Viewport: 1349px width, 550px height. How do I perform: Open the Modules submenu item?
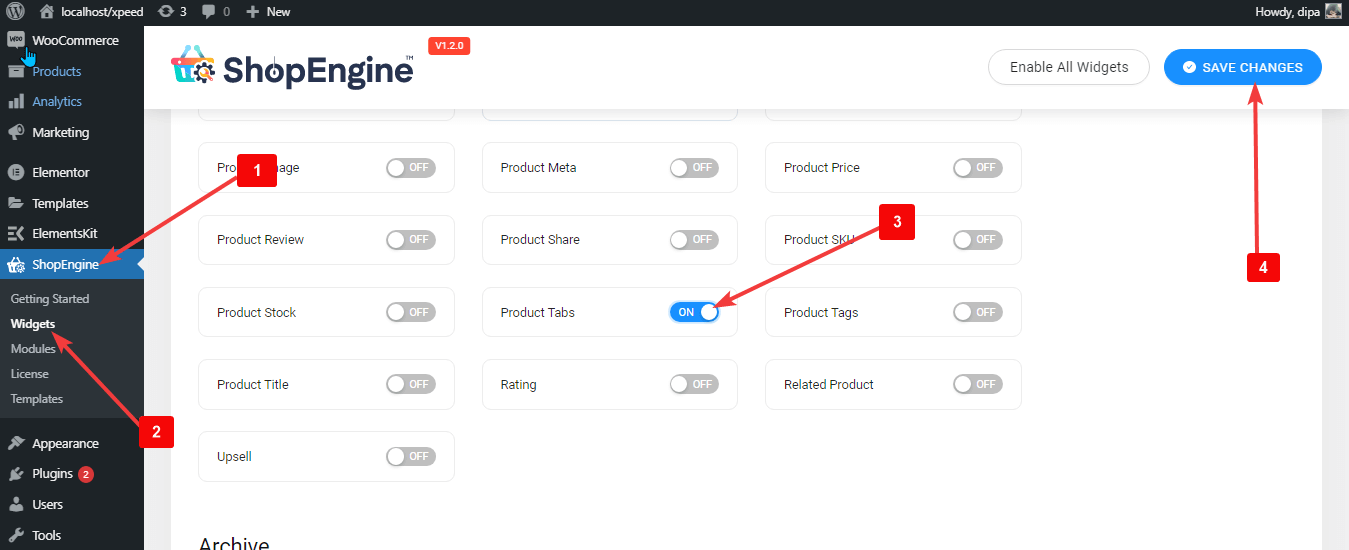click(x=33, y=349)
